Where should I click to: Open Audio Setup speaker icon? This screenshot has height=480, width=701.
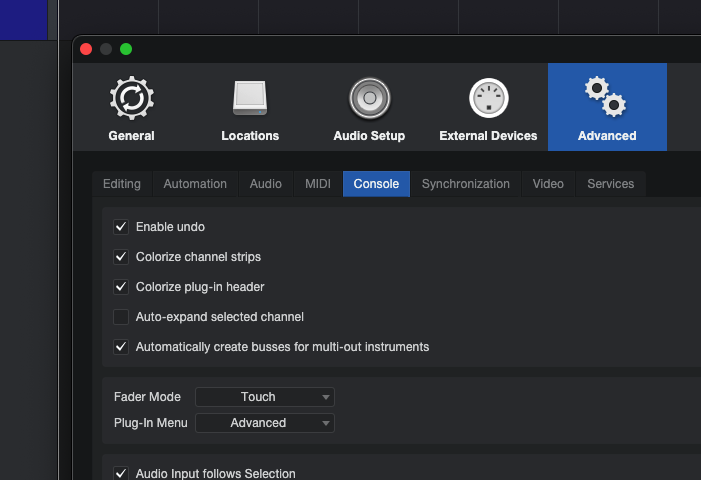tap(369, 98)
